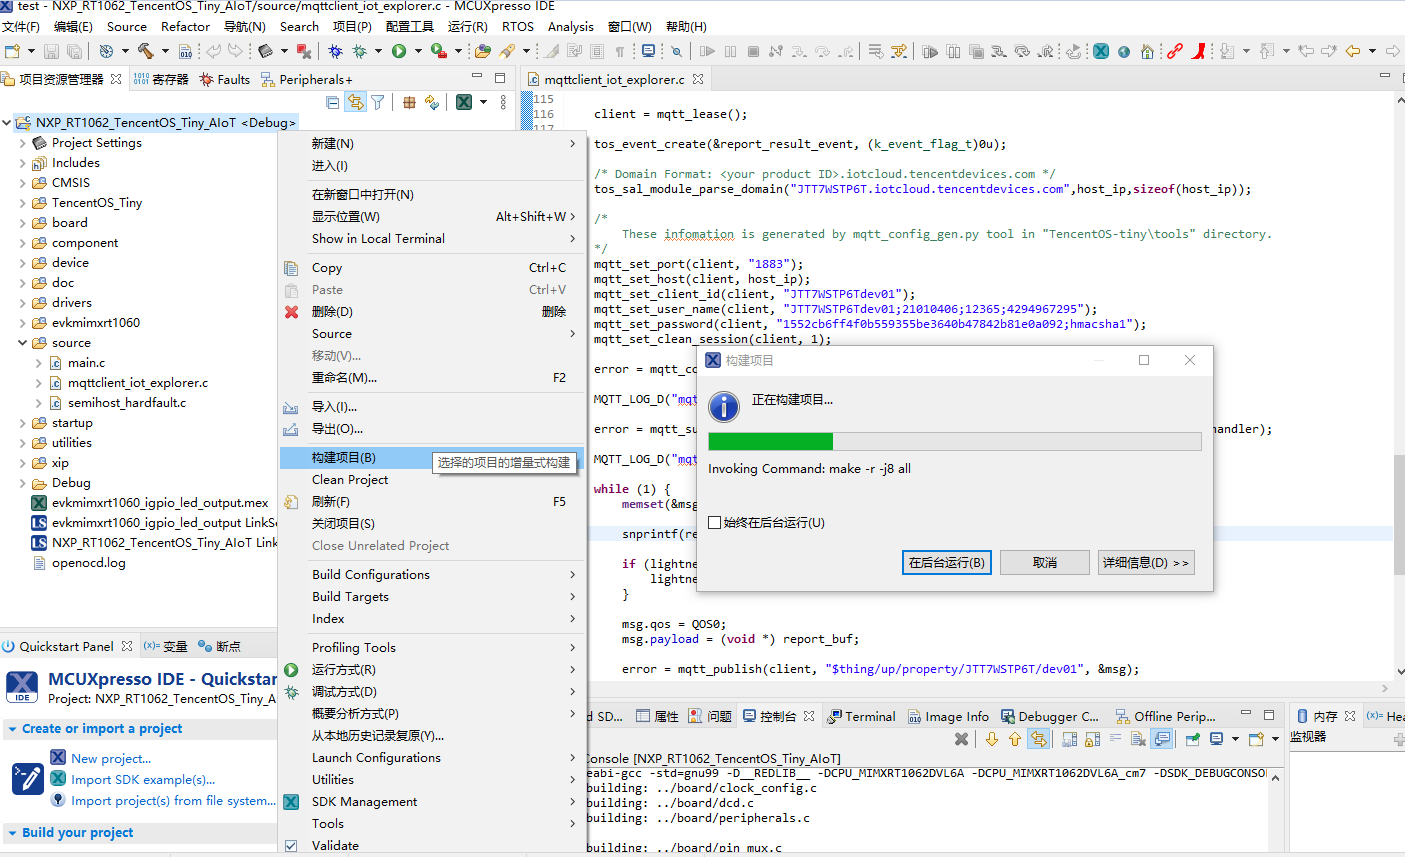Click 'New project...' link
The image size is (1405, 857).
(111, 759)
